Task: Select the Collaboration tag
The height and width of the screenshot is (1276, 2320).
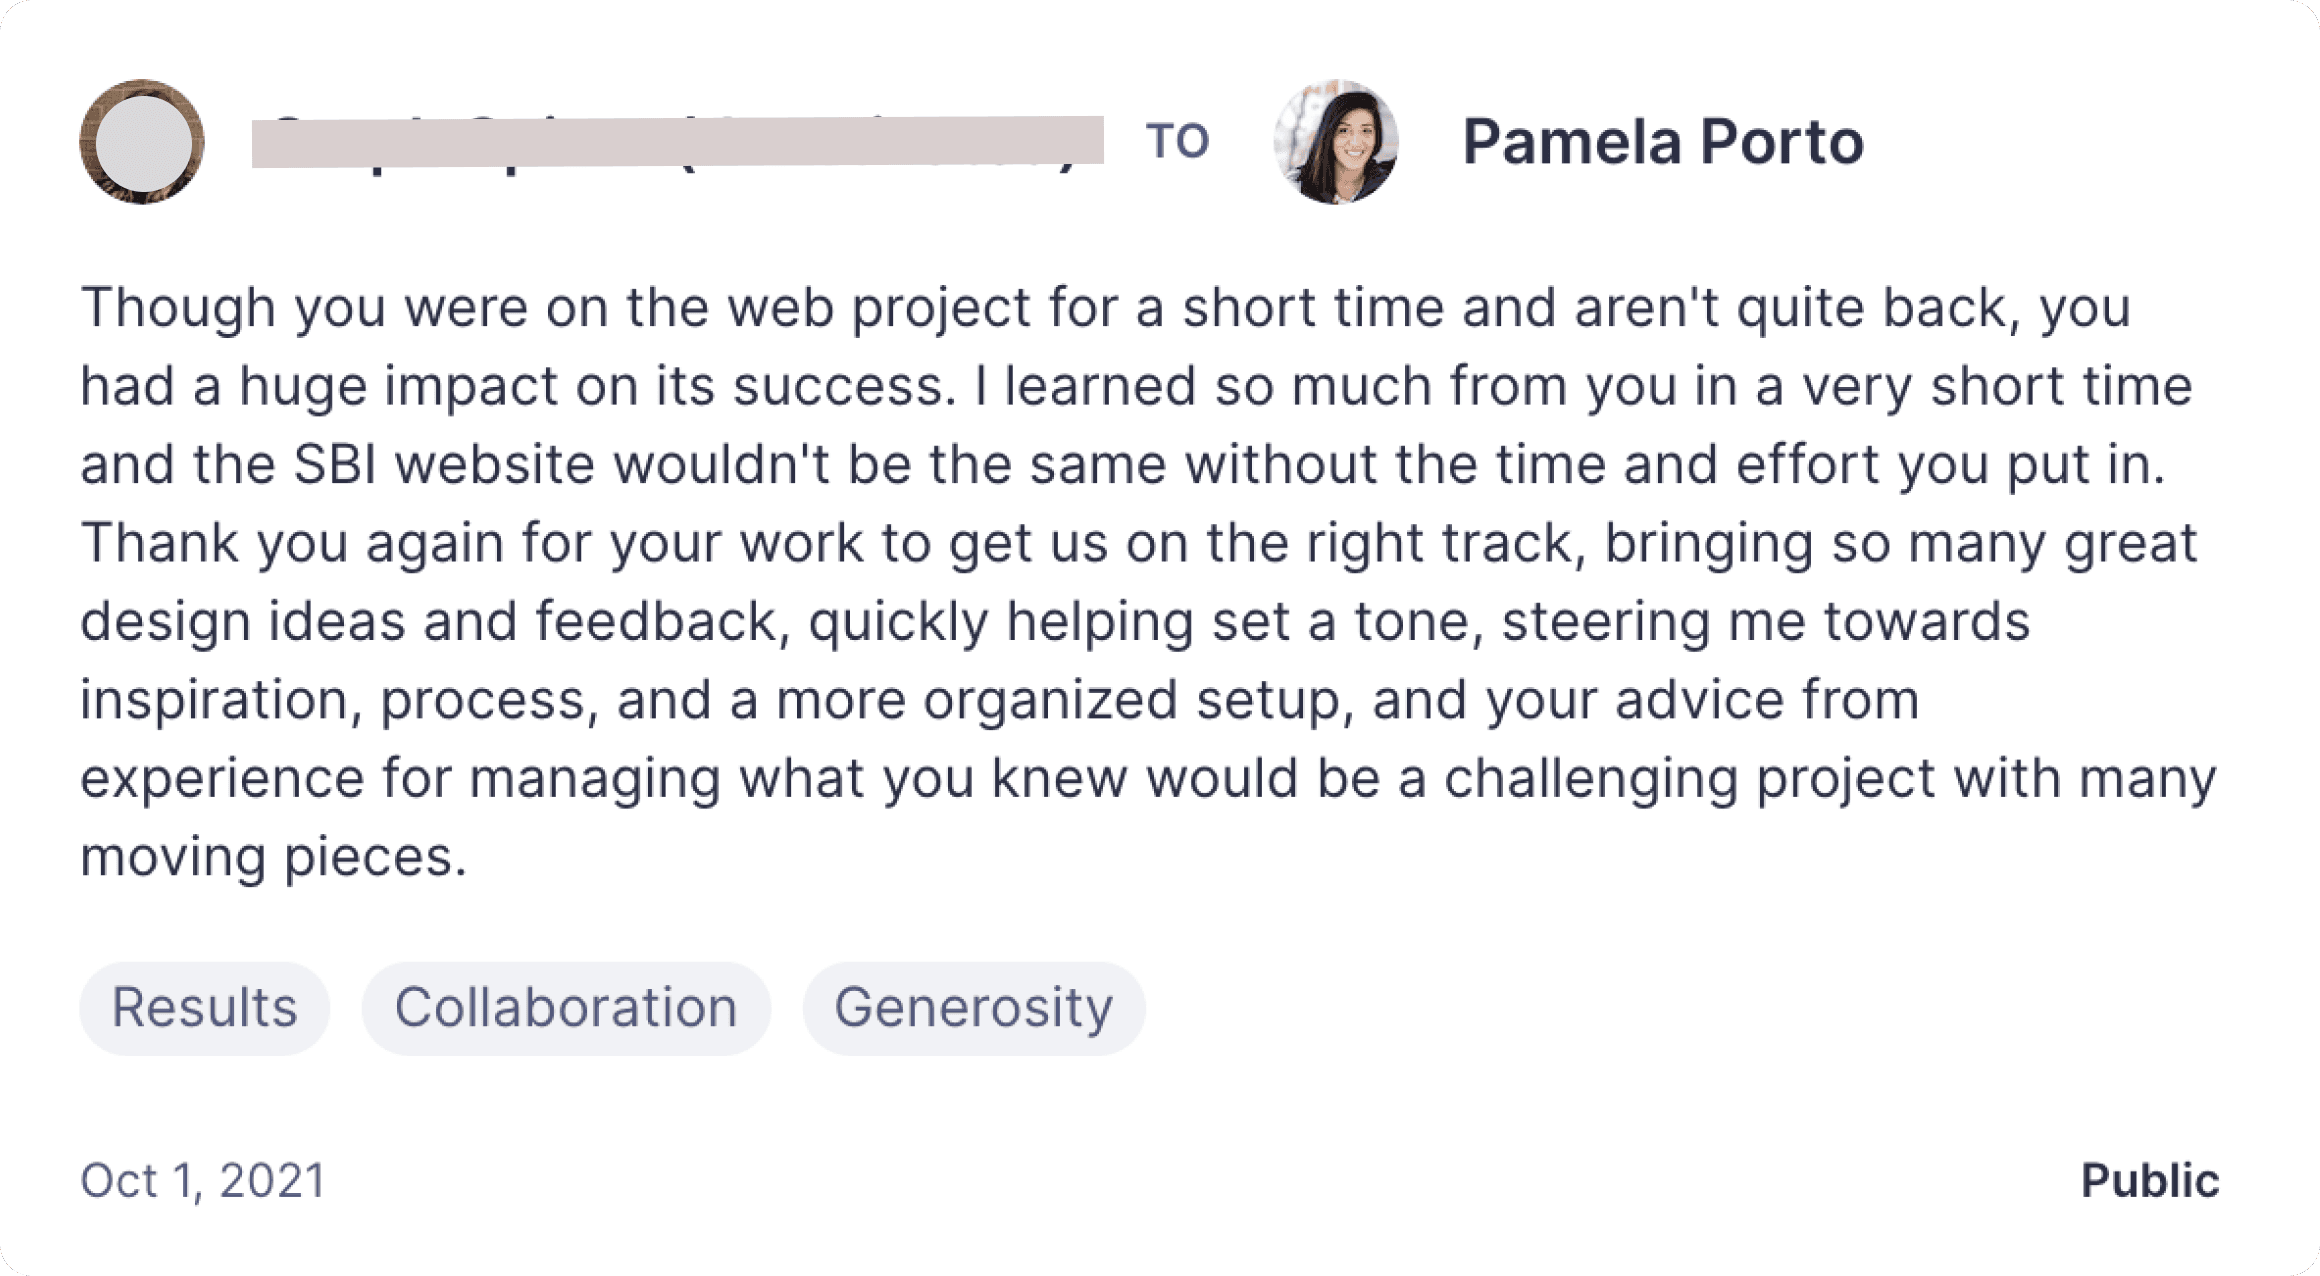Action: pos(566,1008)
